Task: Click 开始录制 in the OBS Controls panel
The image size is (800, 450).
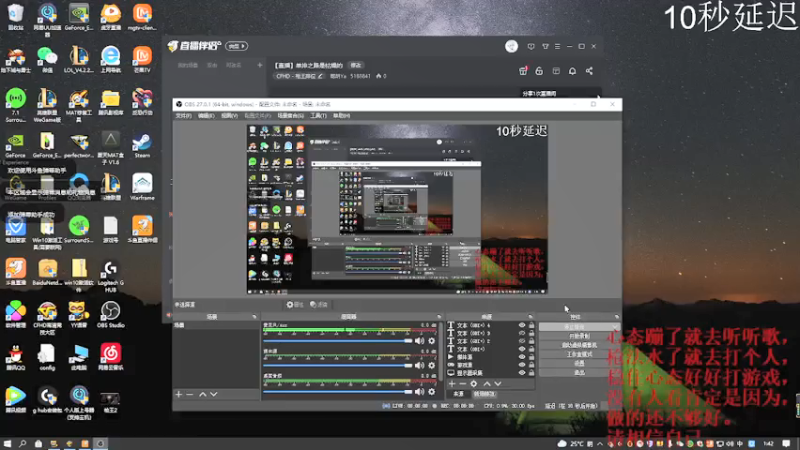Action: pyautogui.click(x=579, y=336)
